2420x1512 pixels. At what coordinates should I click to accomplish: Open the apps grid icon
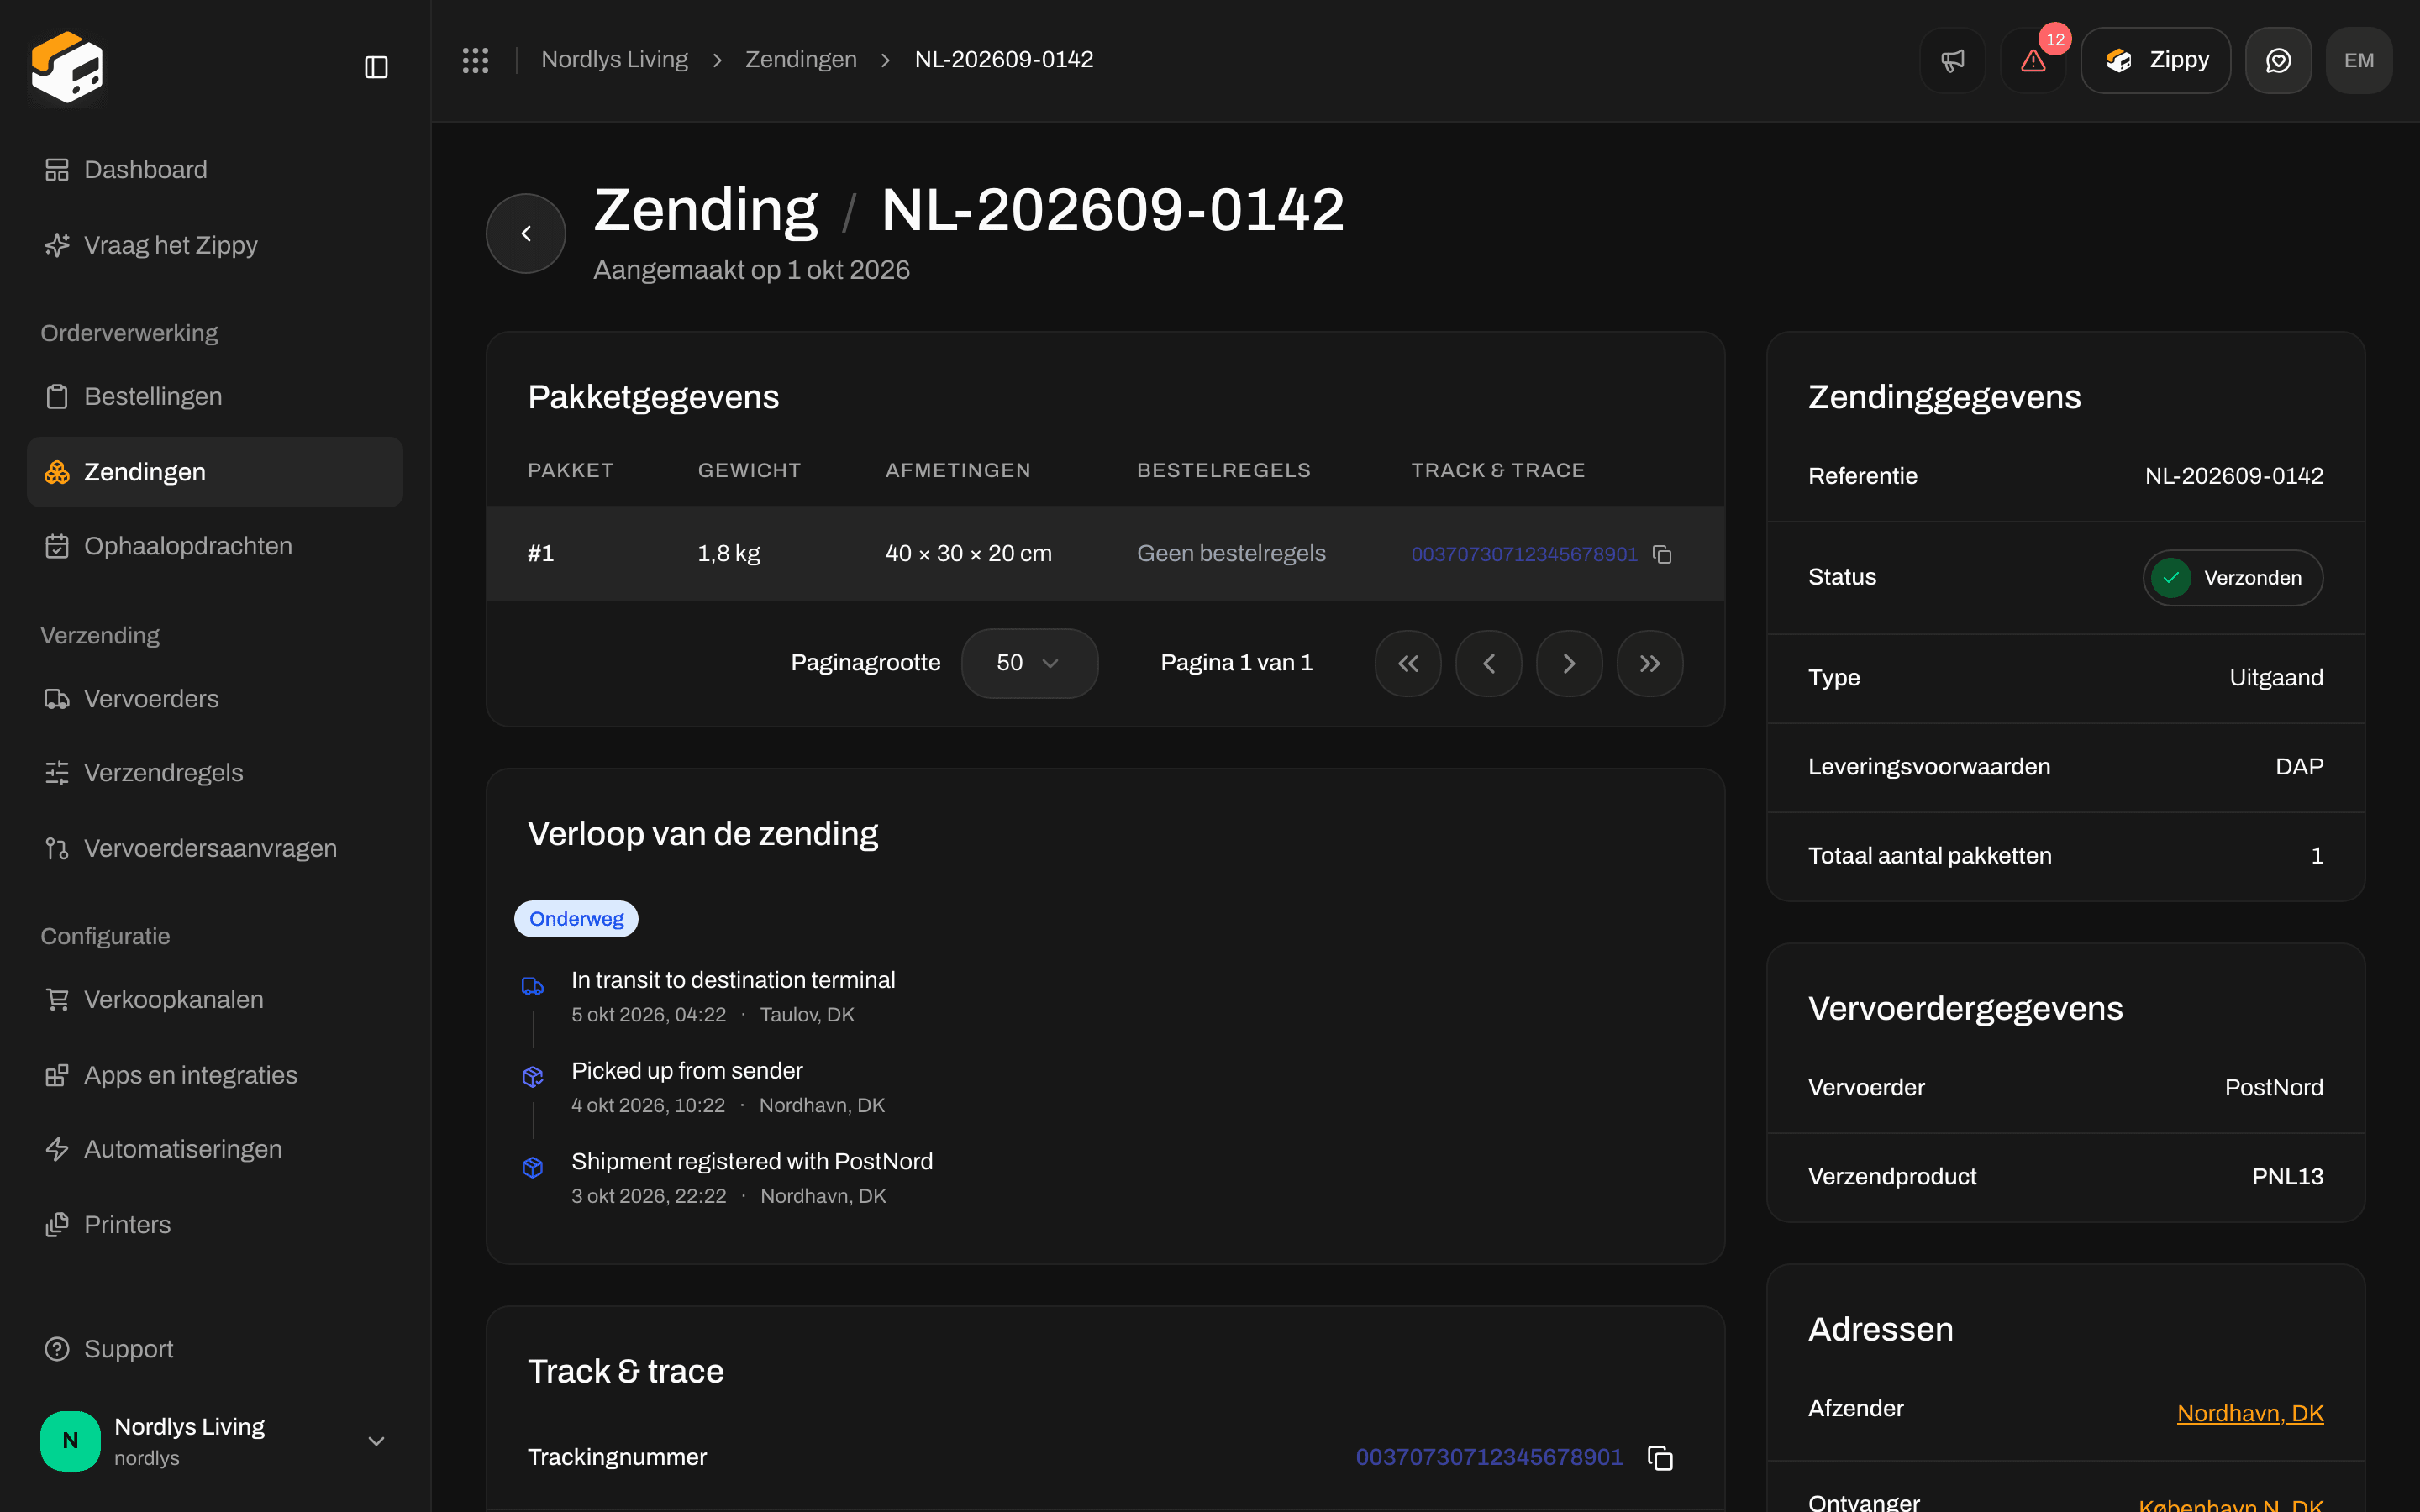click(475, 60)
